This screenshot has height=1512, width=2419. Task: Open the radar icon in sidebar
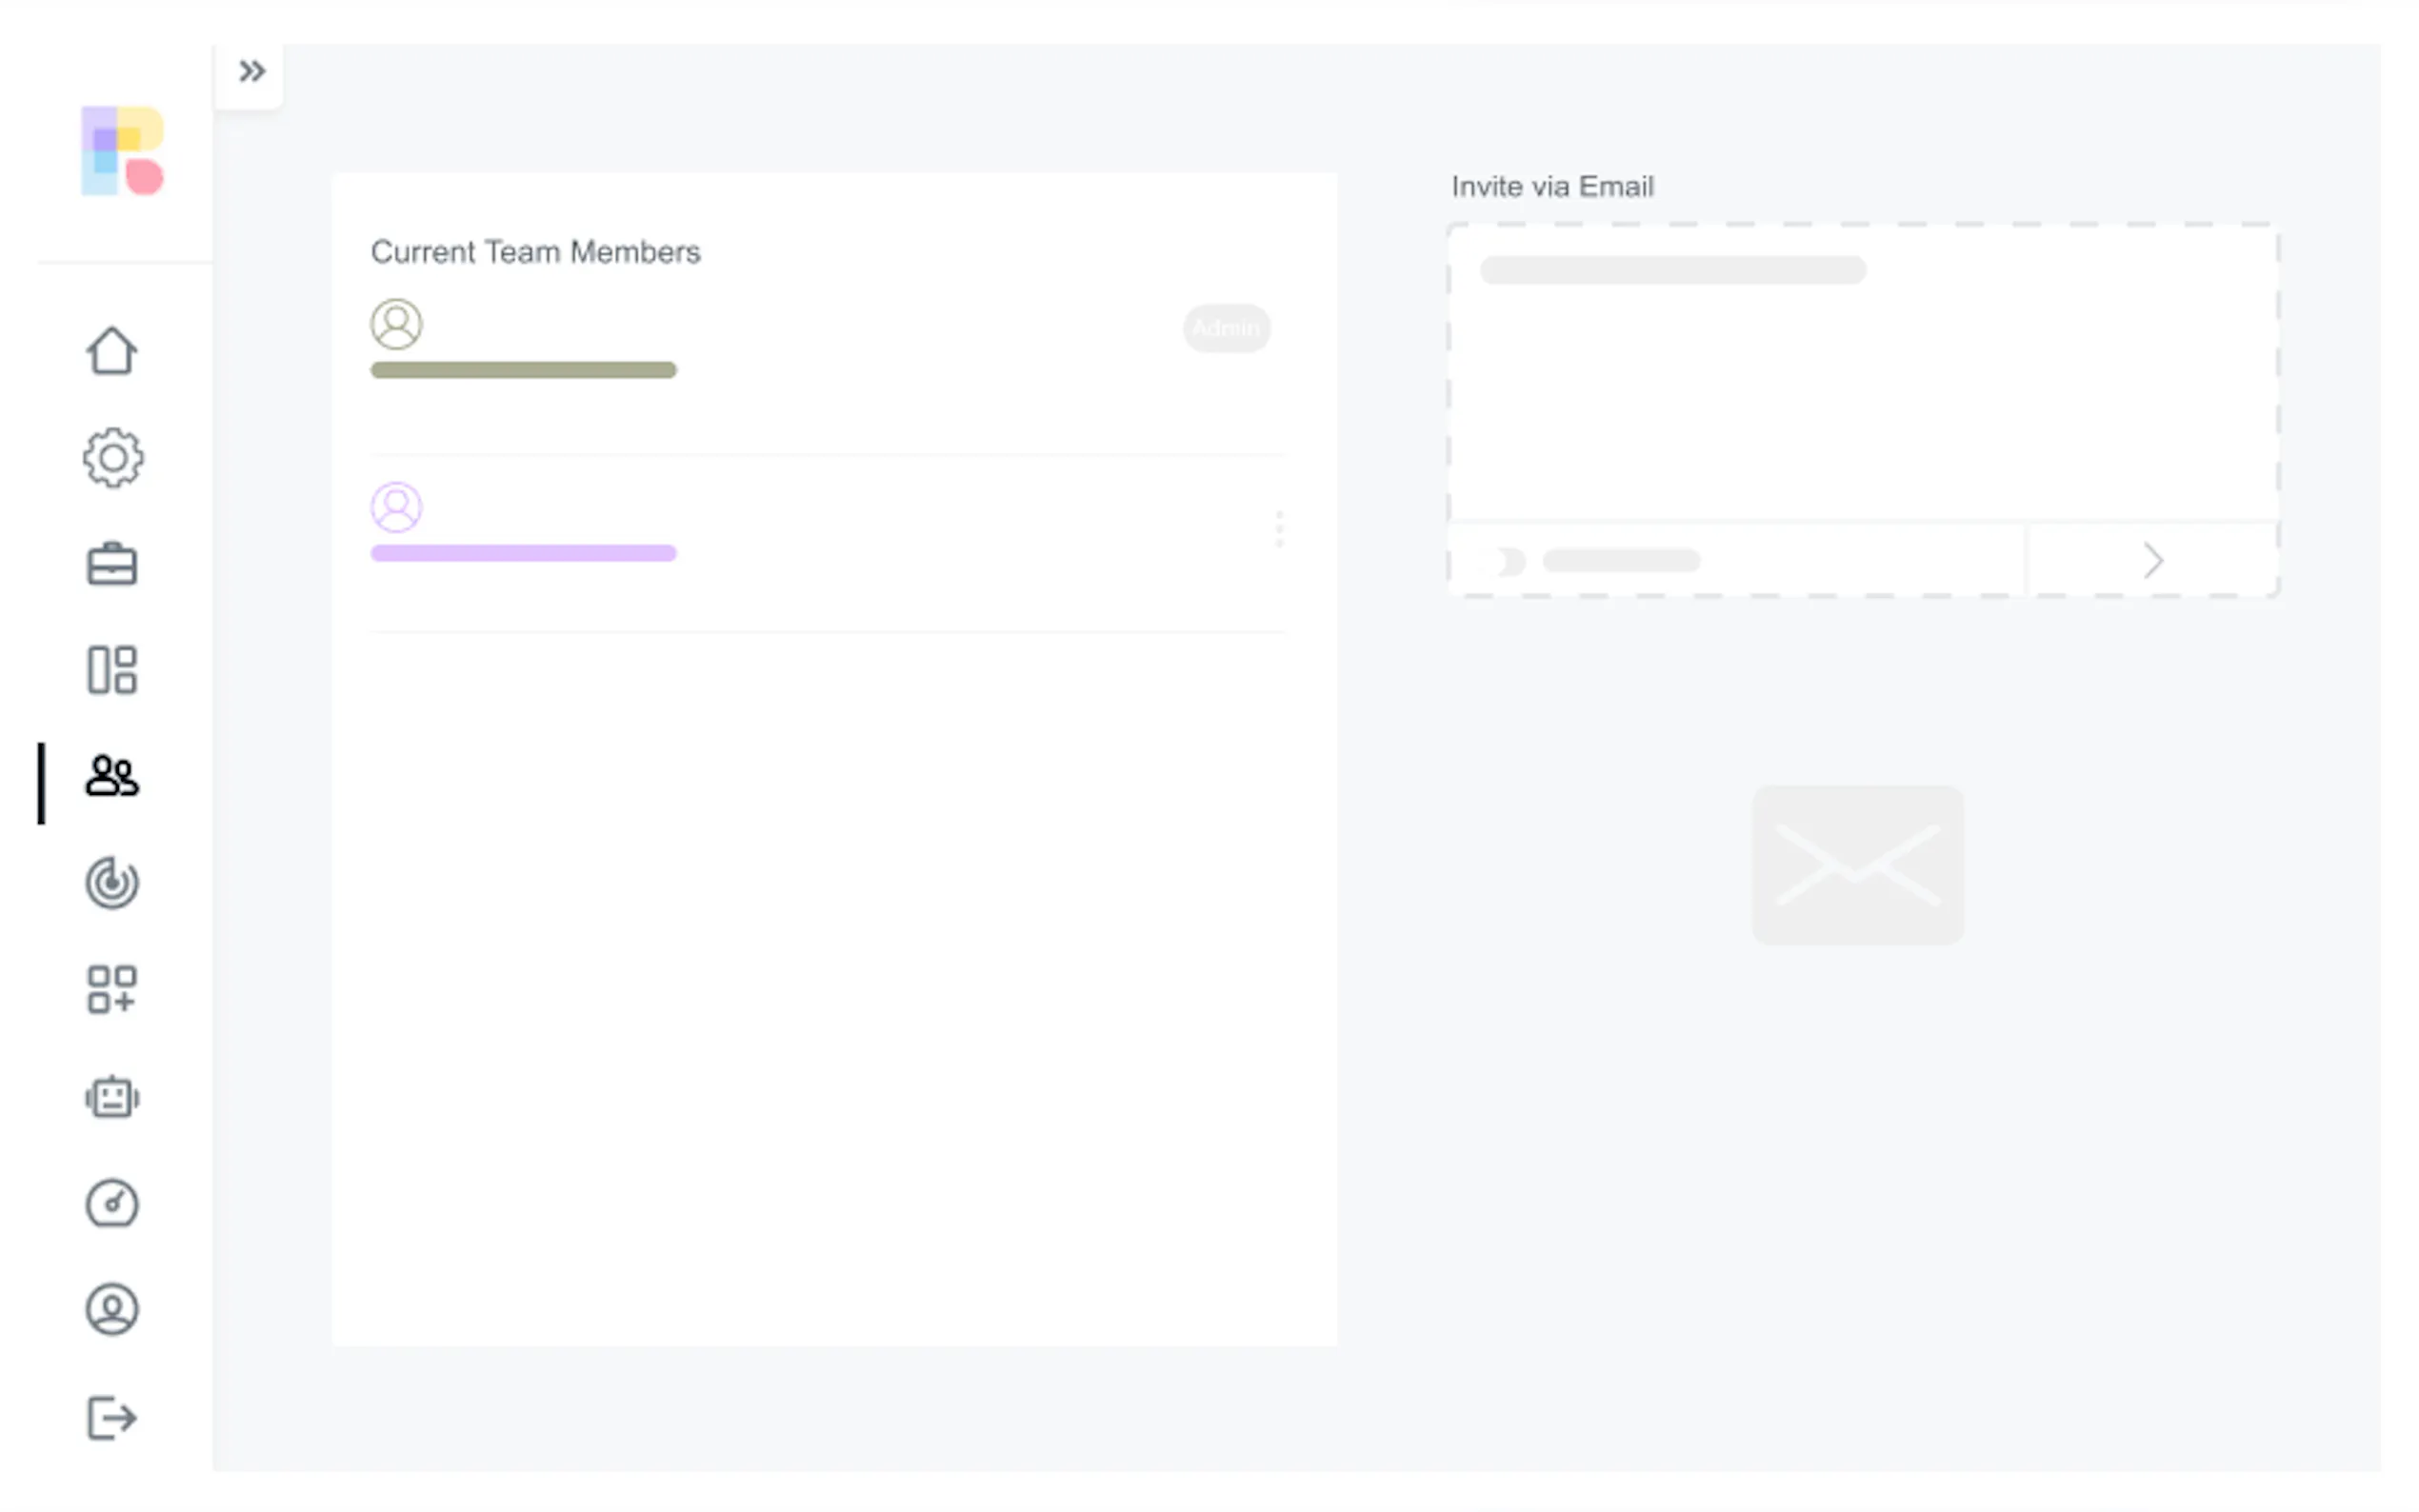111,883
